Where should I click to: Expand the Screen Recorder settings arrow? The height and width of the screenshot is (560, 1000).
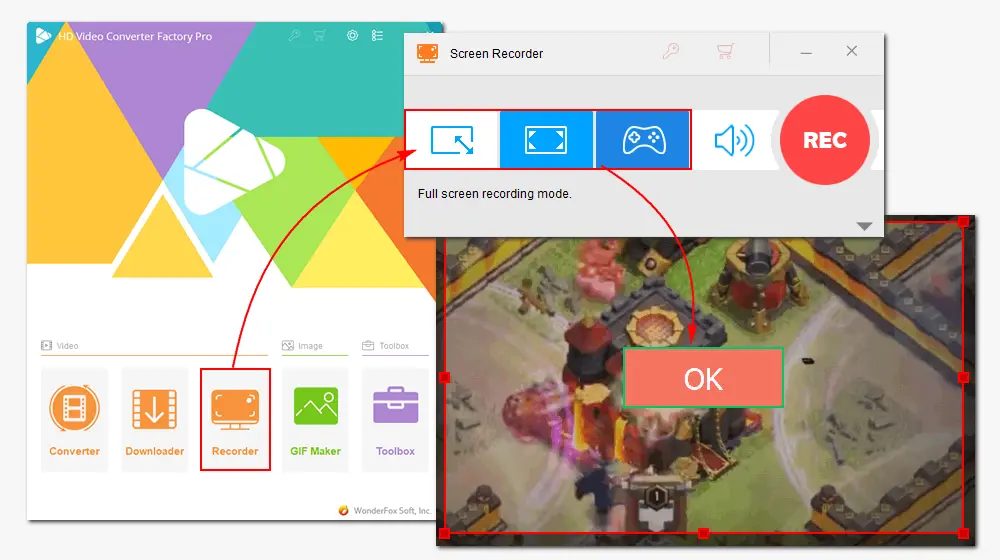click(864, 226)
